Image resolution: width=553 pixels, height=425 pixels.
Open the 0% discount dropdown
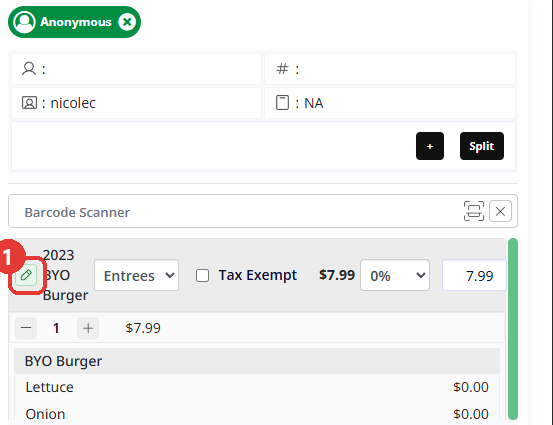[x=395, y=275]
